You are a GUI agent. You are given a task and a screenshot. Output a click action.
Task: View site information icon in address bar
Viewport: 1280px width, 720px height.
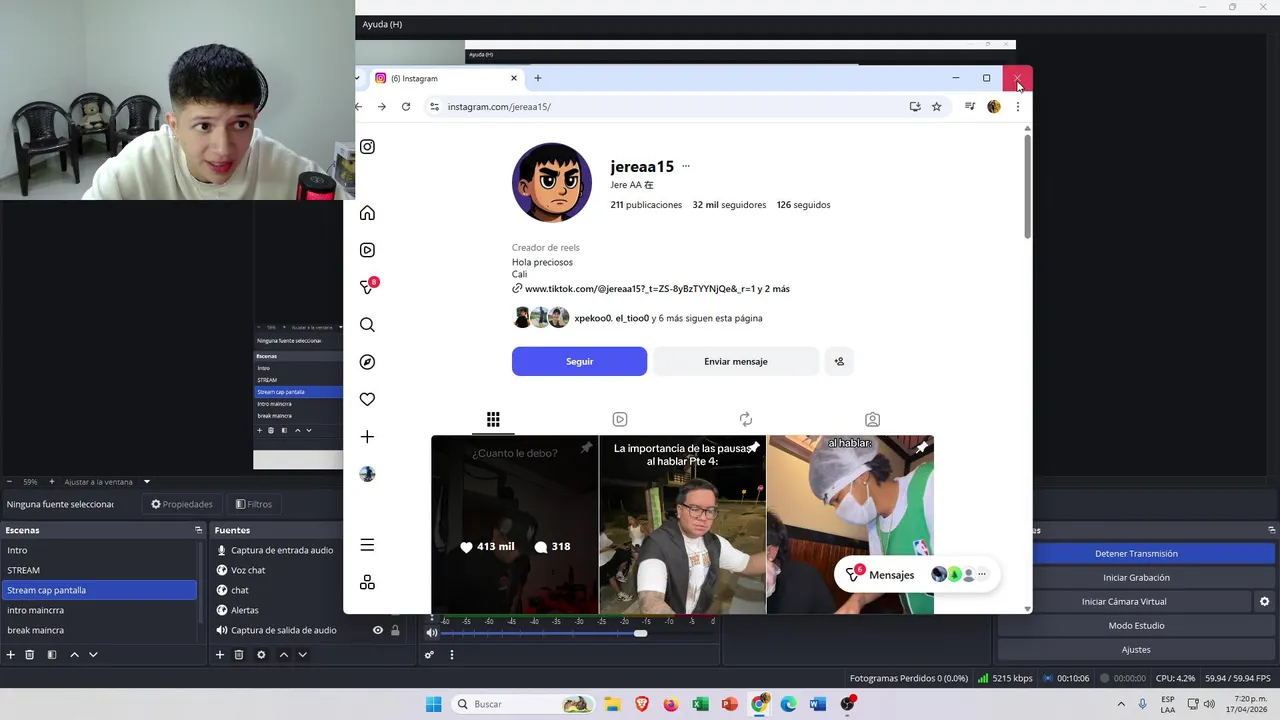pyautogui.click(x=434, y=106)
